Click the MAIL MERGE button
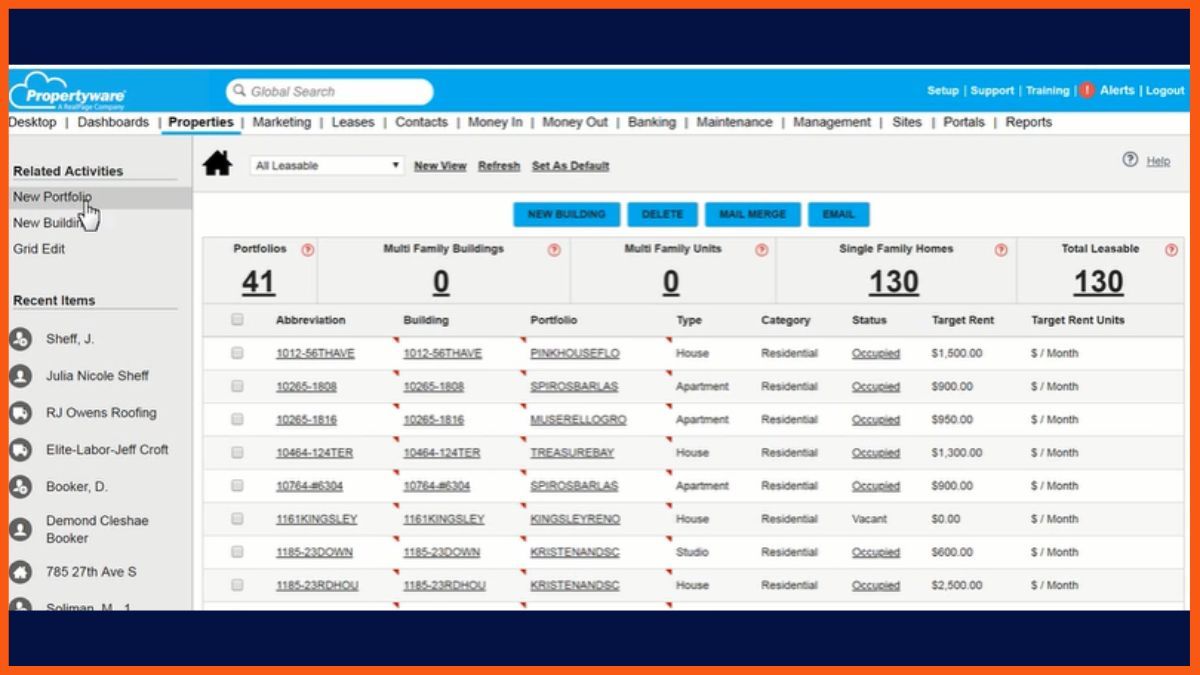Screen dimensions: 1200x675 [x=752, y=215]
